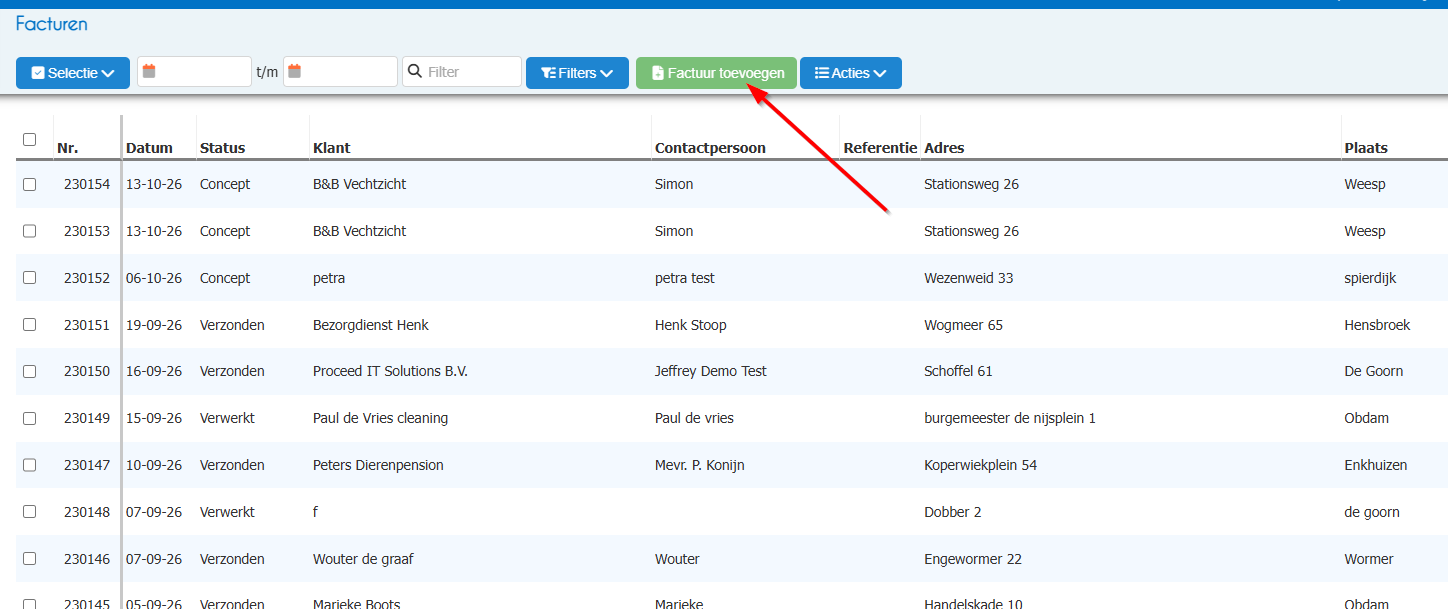Screen dimensions: 1448x609
Task: Click Wouter de graaf customer
Action: (x=363, y=559)
